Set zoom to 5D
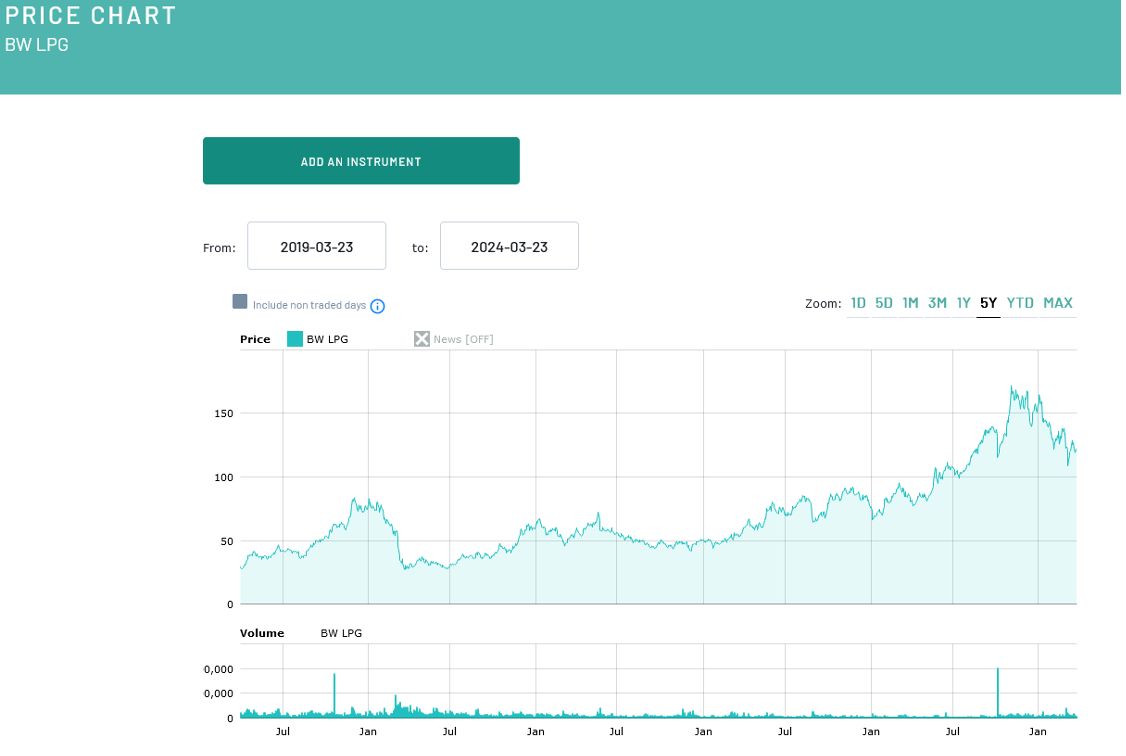 (x=886, y=304)
